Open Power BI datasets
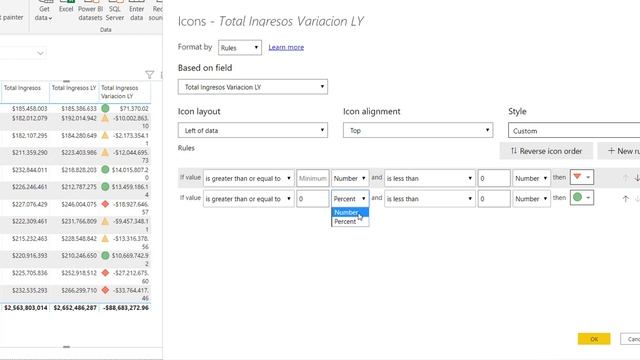This screenshot has height=360, width=640. click(90, 11)
